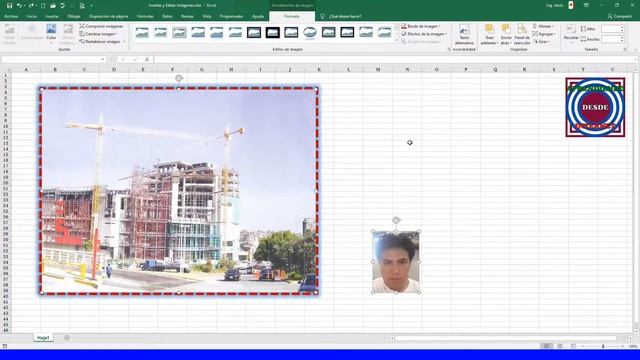Apply the thick black frame picture style
Screen dimensions: 640x360
(272, 32)
